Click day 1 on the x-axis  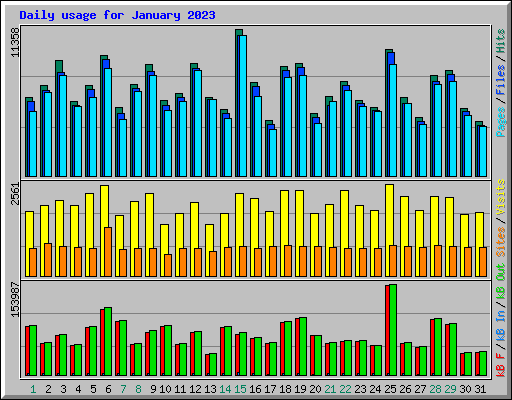33,389
